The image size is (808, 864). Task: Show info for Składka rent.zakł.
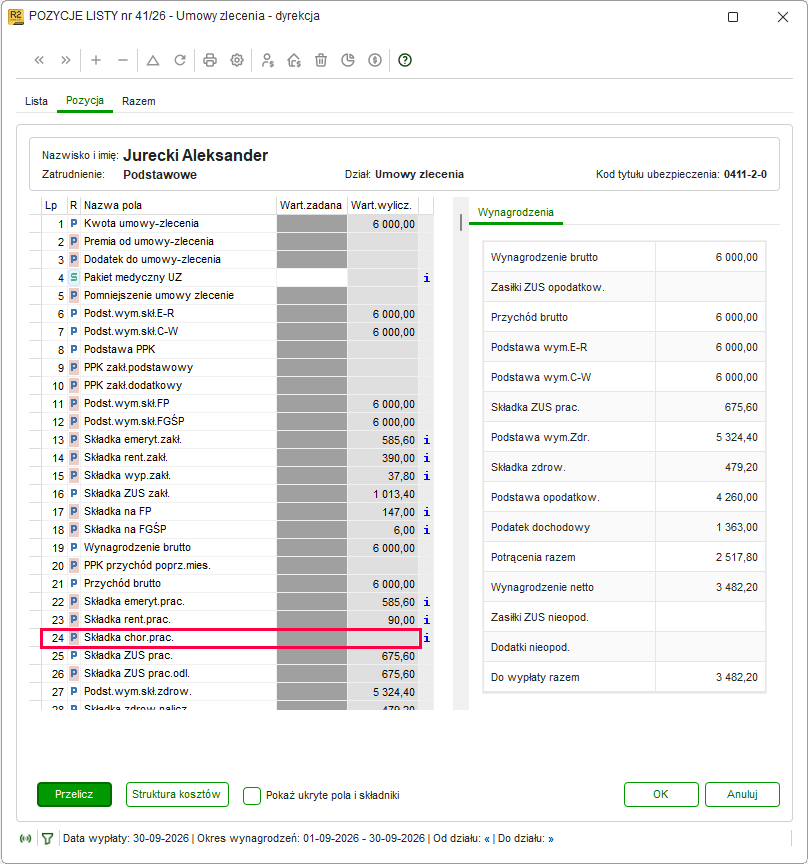pos(427,458)
